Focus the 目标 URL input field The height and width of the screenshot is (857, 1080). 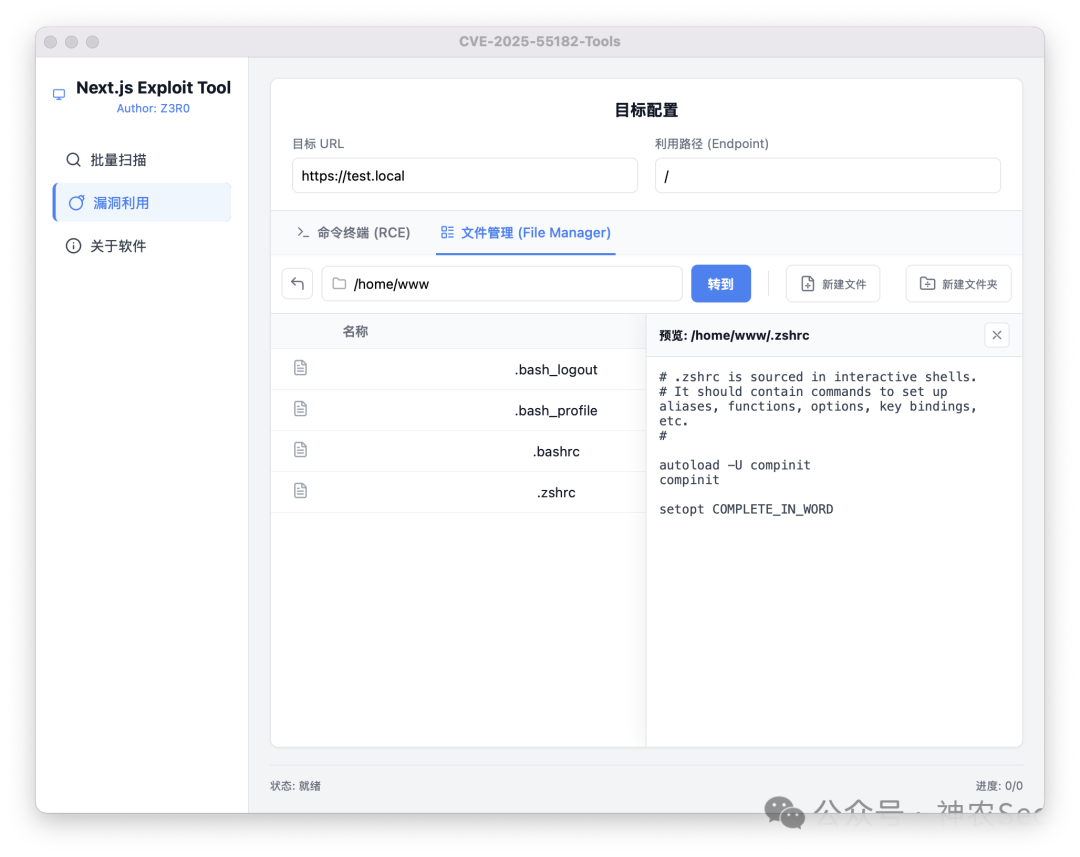tap(465, 176)
